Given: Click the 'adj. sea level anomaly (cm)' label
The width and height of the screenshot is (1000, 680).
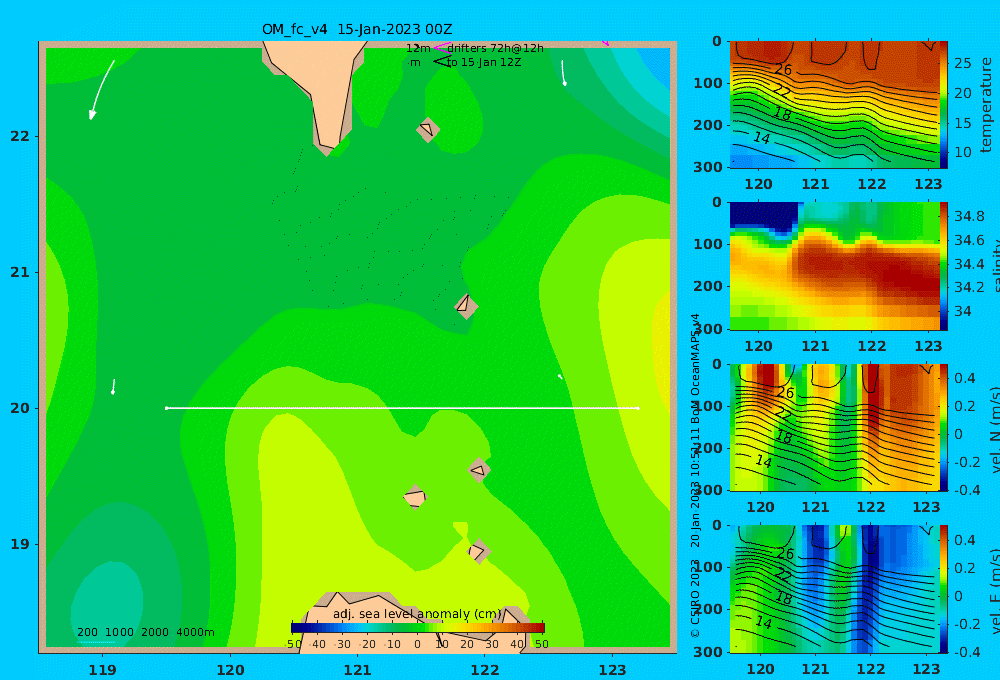Looking at the screenshot, I should [x=417, y=614].
